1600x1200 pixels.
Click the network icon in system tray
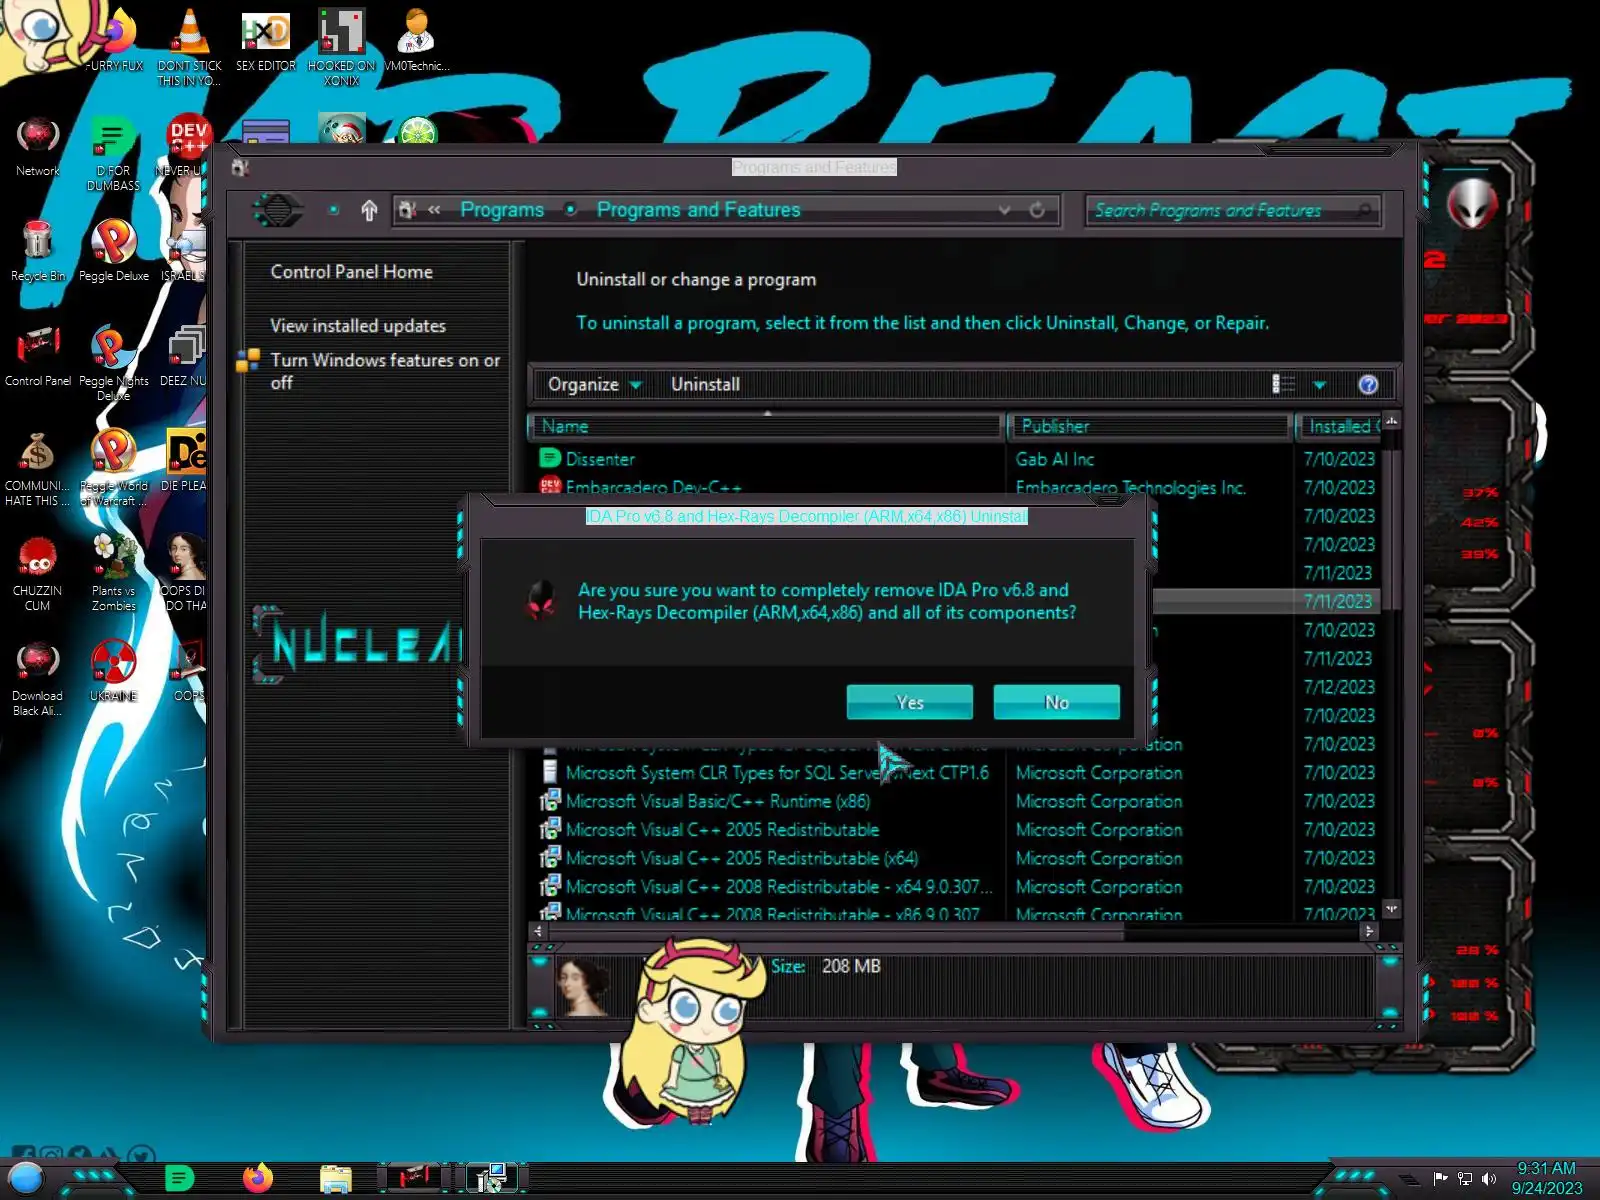[1465, 1178]
